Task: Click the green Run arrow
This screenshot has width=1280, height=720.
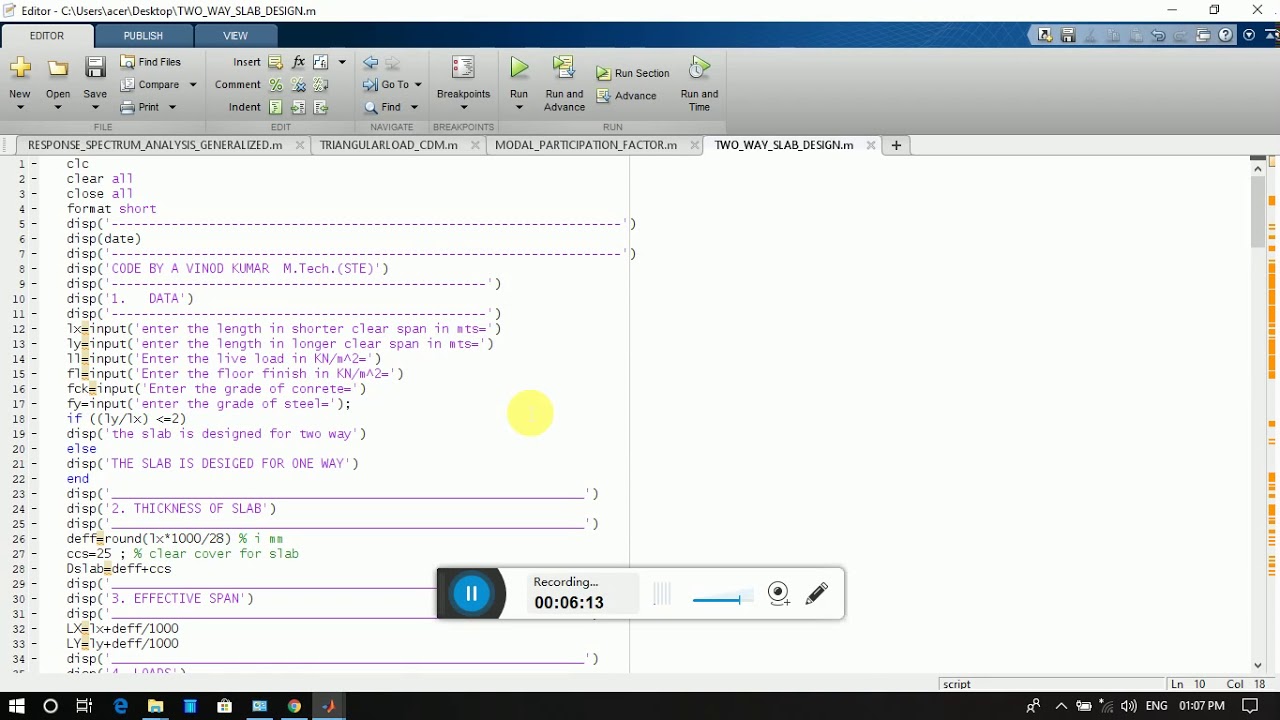Action: click(518, 68)
